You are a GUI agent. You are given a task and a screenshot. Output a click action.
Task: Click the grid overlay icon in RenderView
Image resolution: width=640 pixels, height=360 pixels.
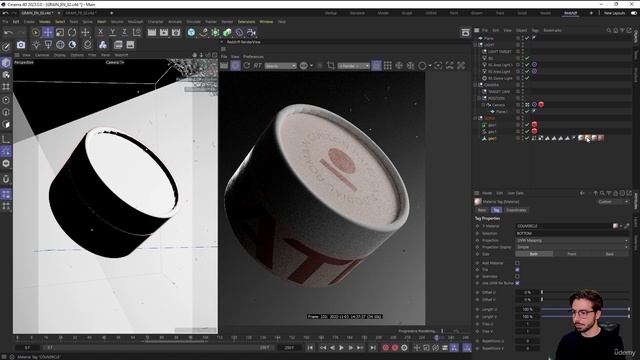coord(388,65)
